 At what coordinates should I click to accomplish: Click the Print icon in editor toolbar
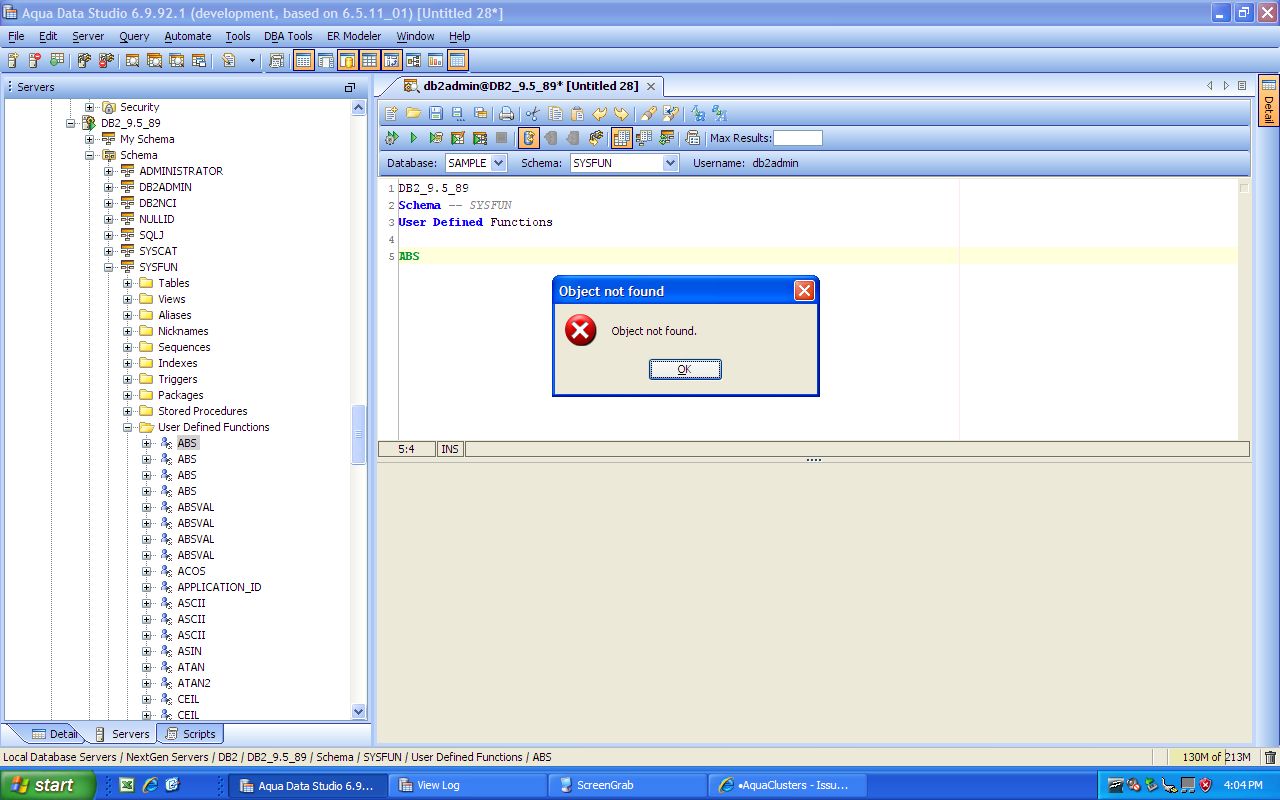(x=506, y=114)
